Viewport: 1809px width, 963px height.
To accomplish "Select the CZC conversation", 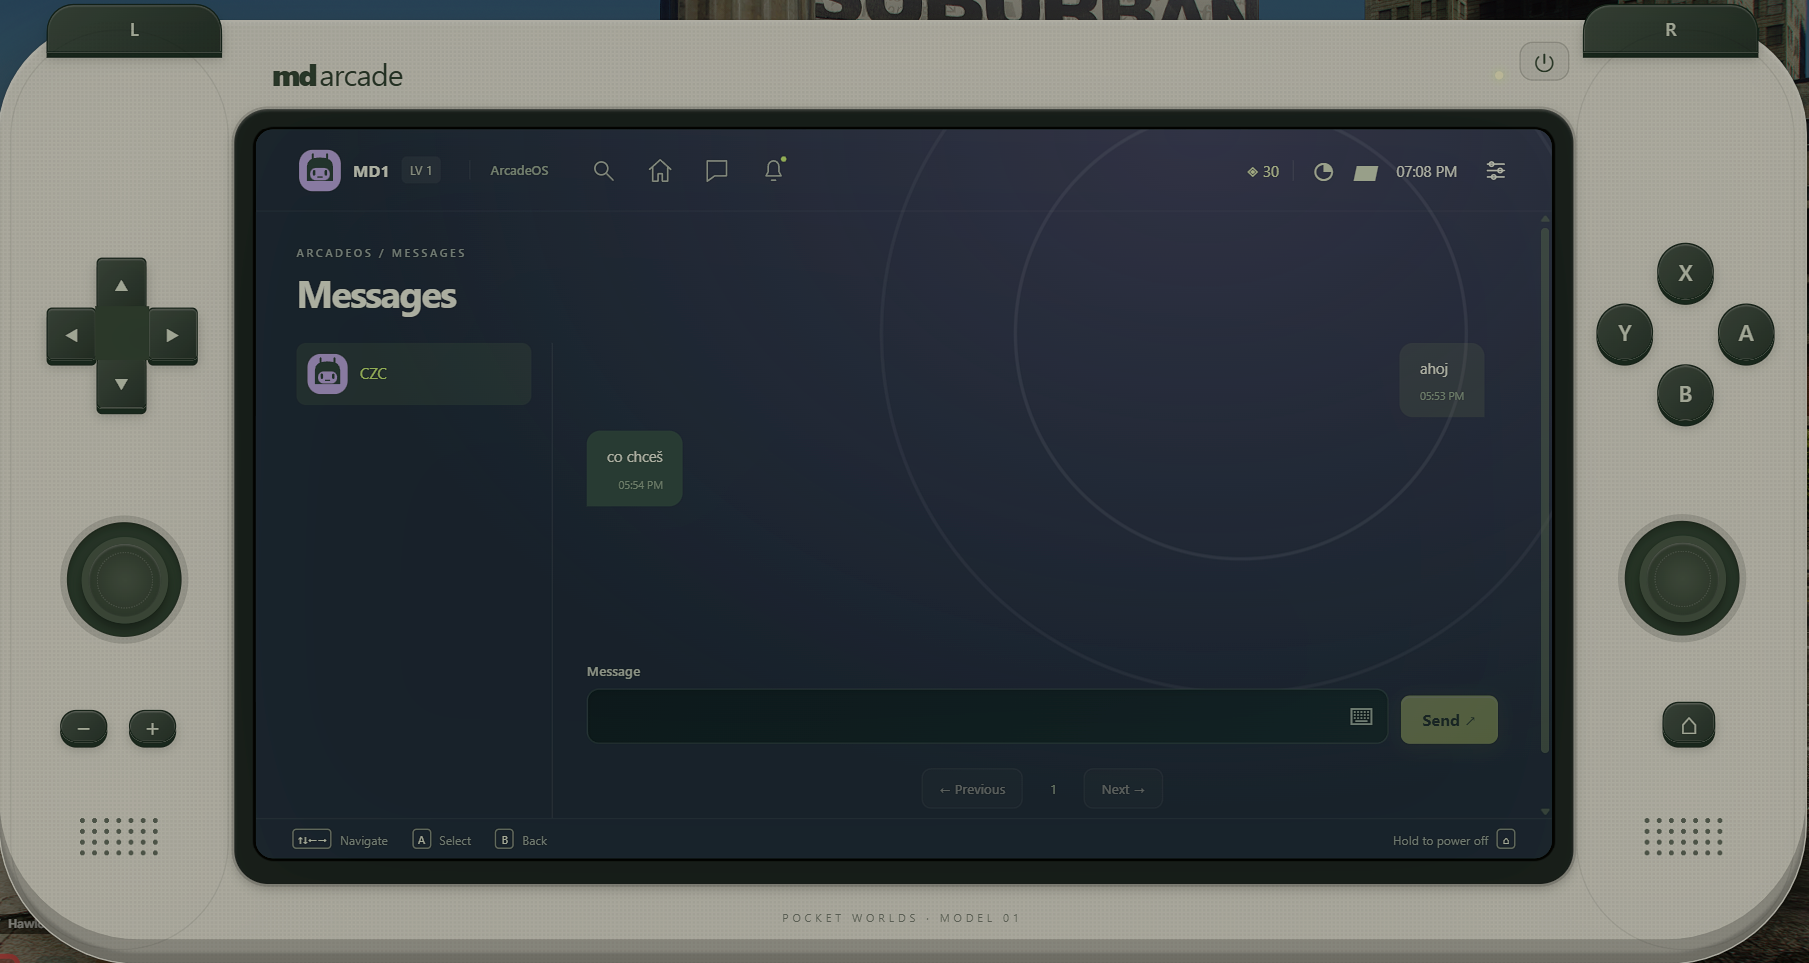I will coord(414,374).
